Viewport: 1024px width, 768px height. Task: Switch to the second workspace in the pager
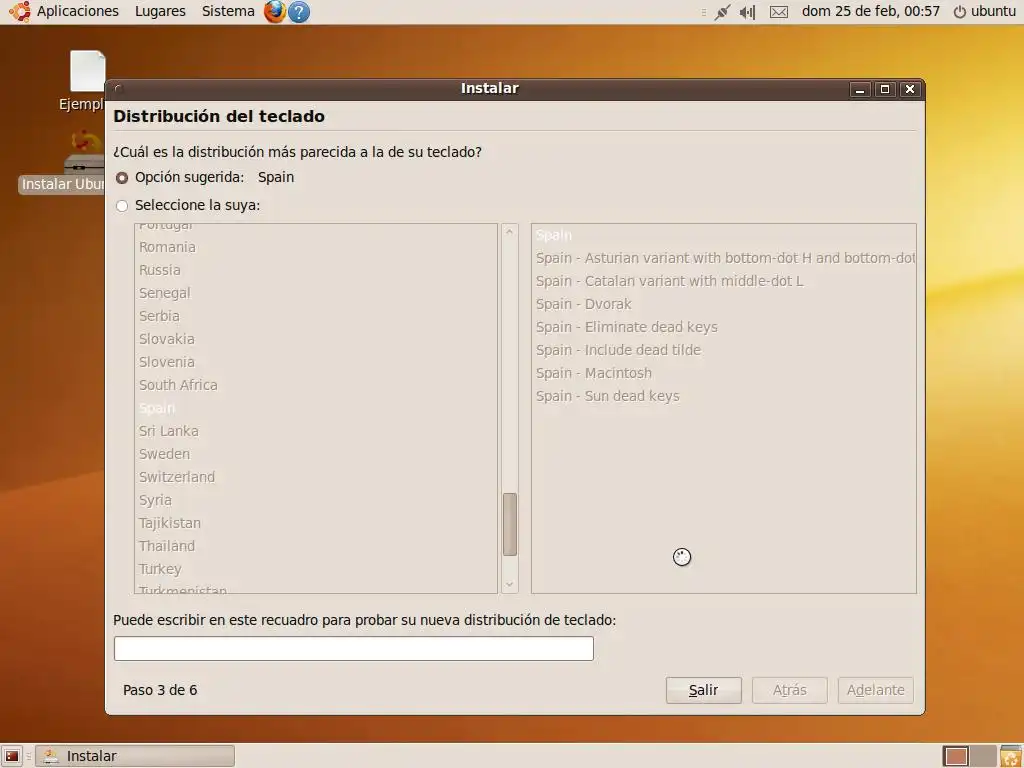coord(983,756)
